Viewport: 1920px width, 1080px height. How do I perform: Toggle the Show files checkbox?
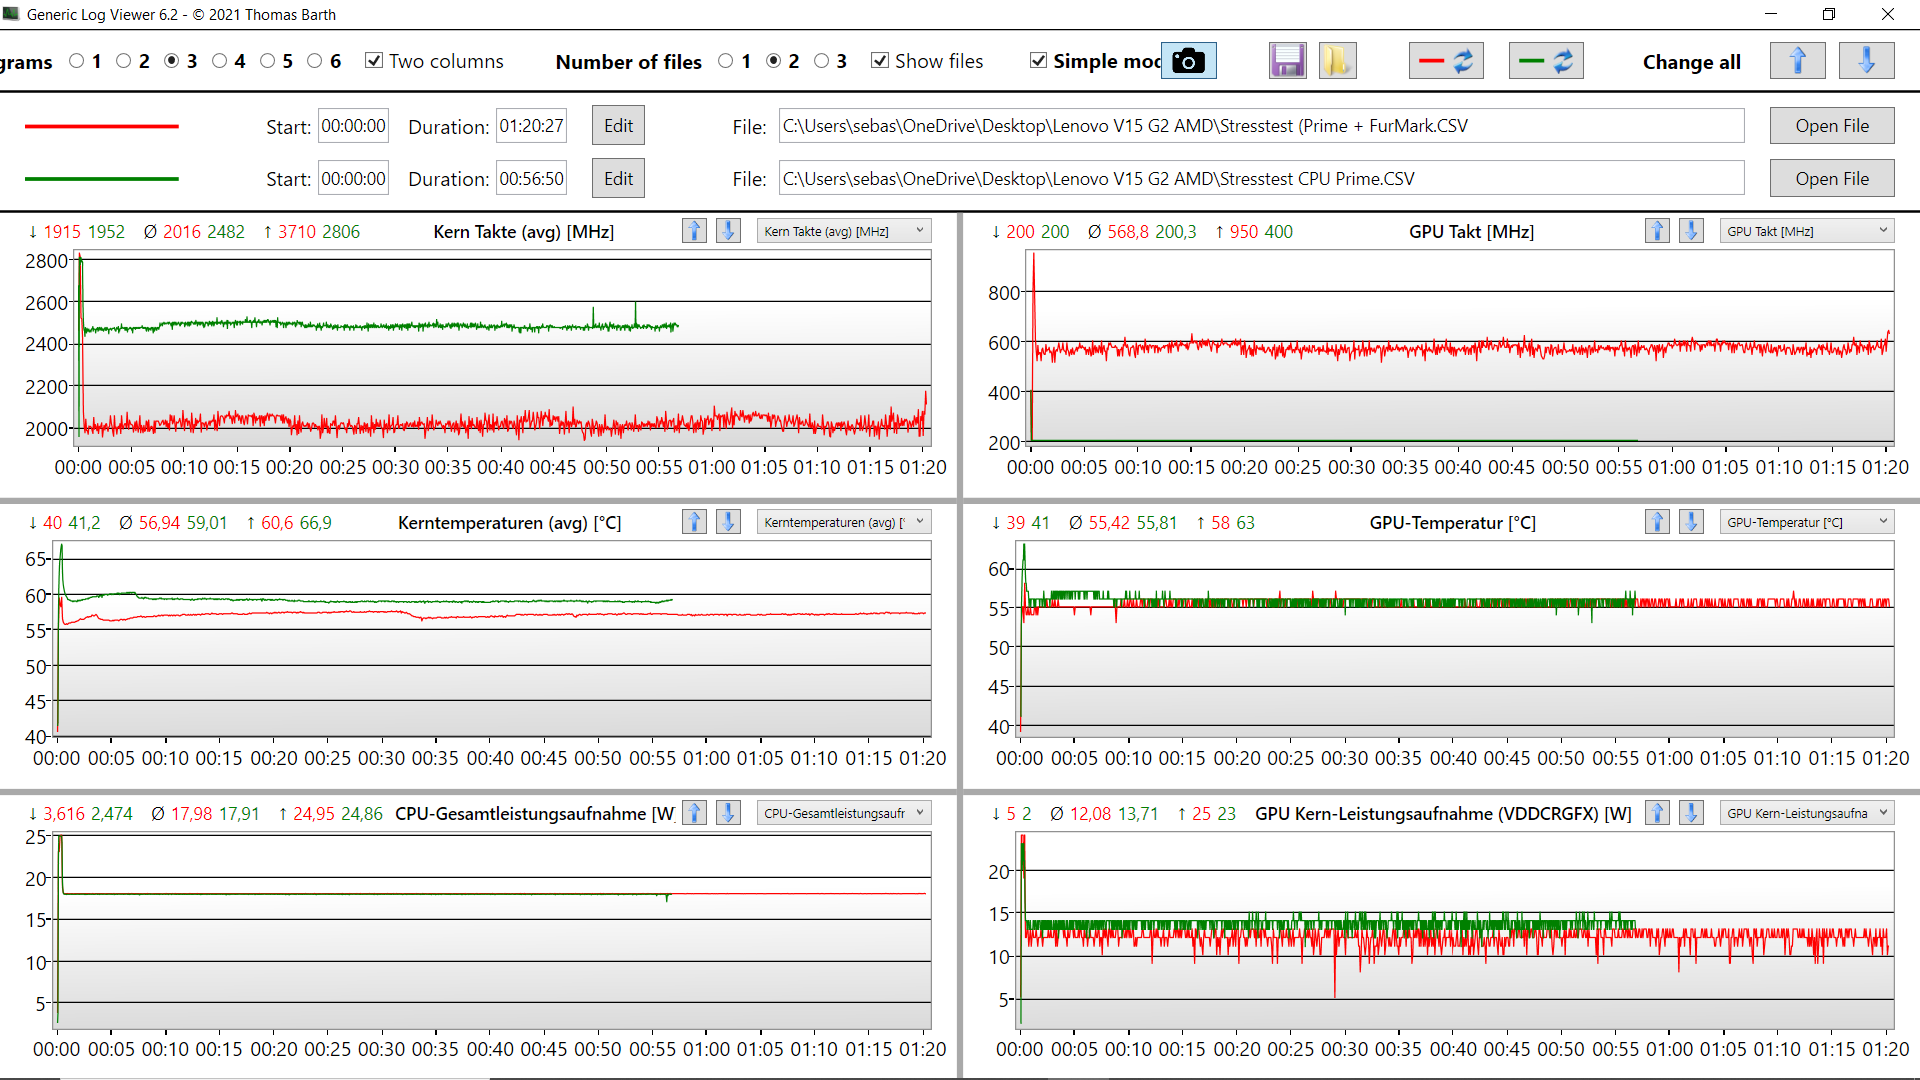tap(880, 61)
